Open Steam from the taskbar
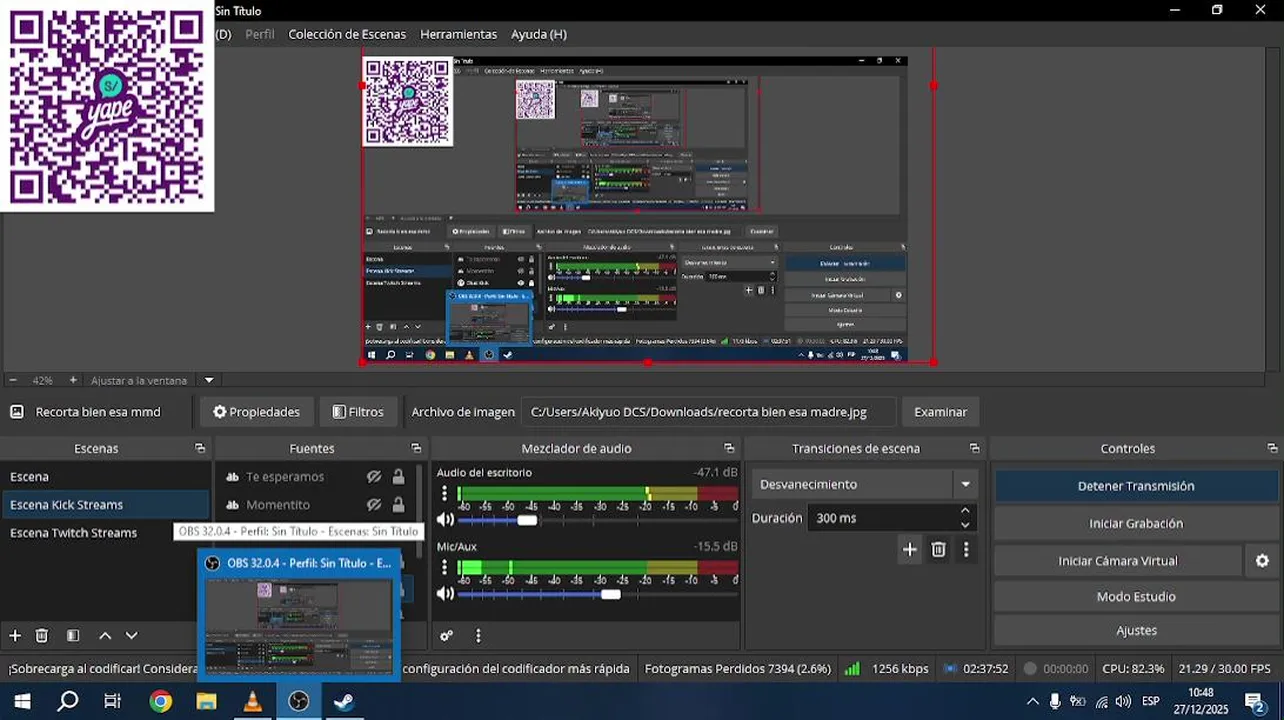The width and height of the screenshot is (1284, 720). point(344,701)
